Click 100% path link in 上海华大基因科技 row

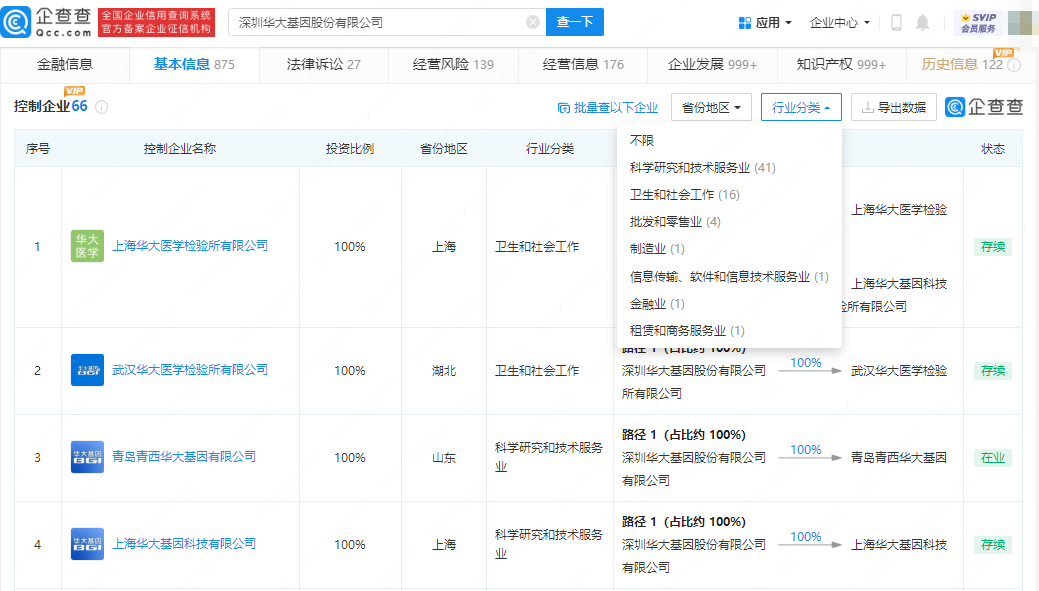[x=806, y=537]
